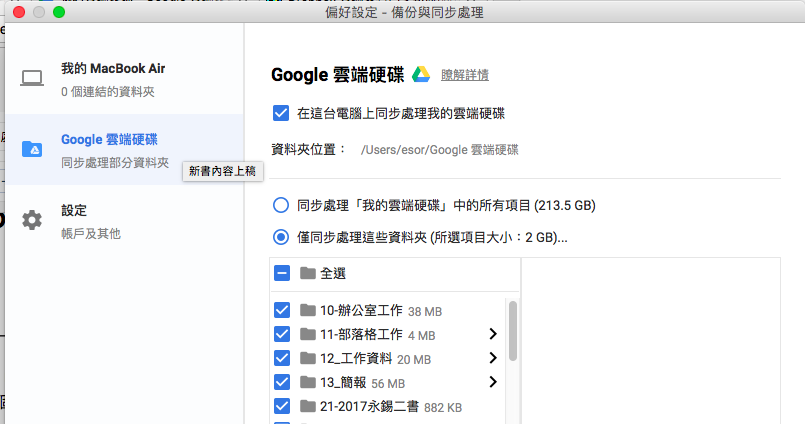The height and width of the screenshot is (424, 805).
Task: Open the 設定 gear icon
Action: [32, 220]
